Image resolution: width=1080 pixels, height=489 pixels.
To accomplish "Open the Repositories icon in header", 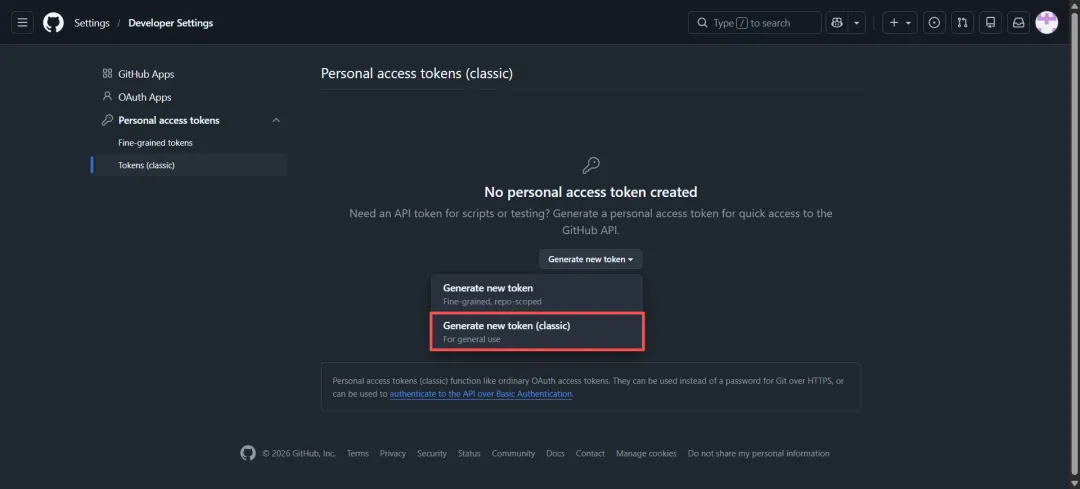I will tap(990, 23).
